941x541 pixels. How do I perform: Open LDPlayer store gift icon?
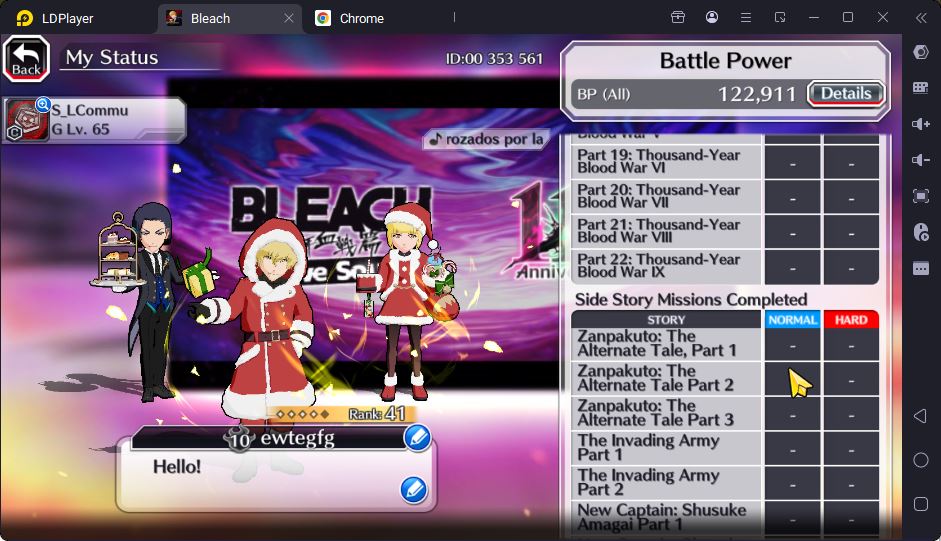tap(678, 17)
